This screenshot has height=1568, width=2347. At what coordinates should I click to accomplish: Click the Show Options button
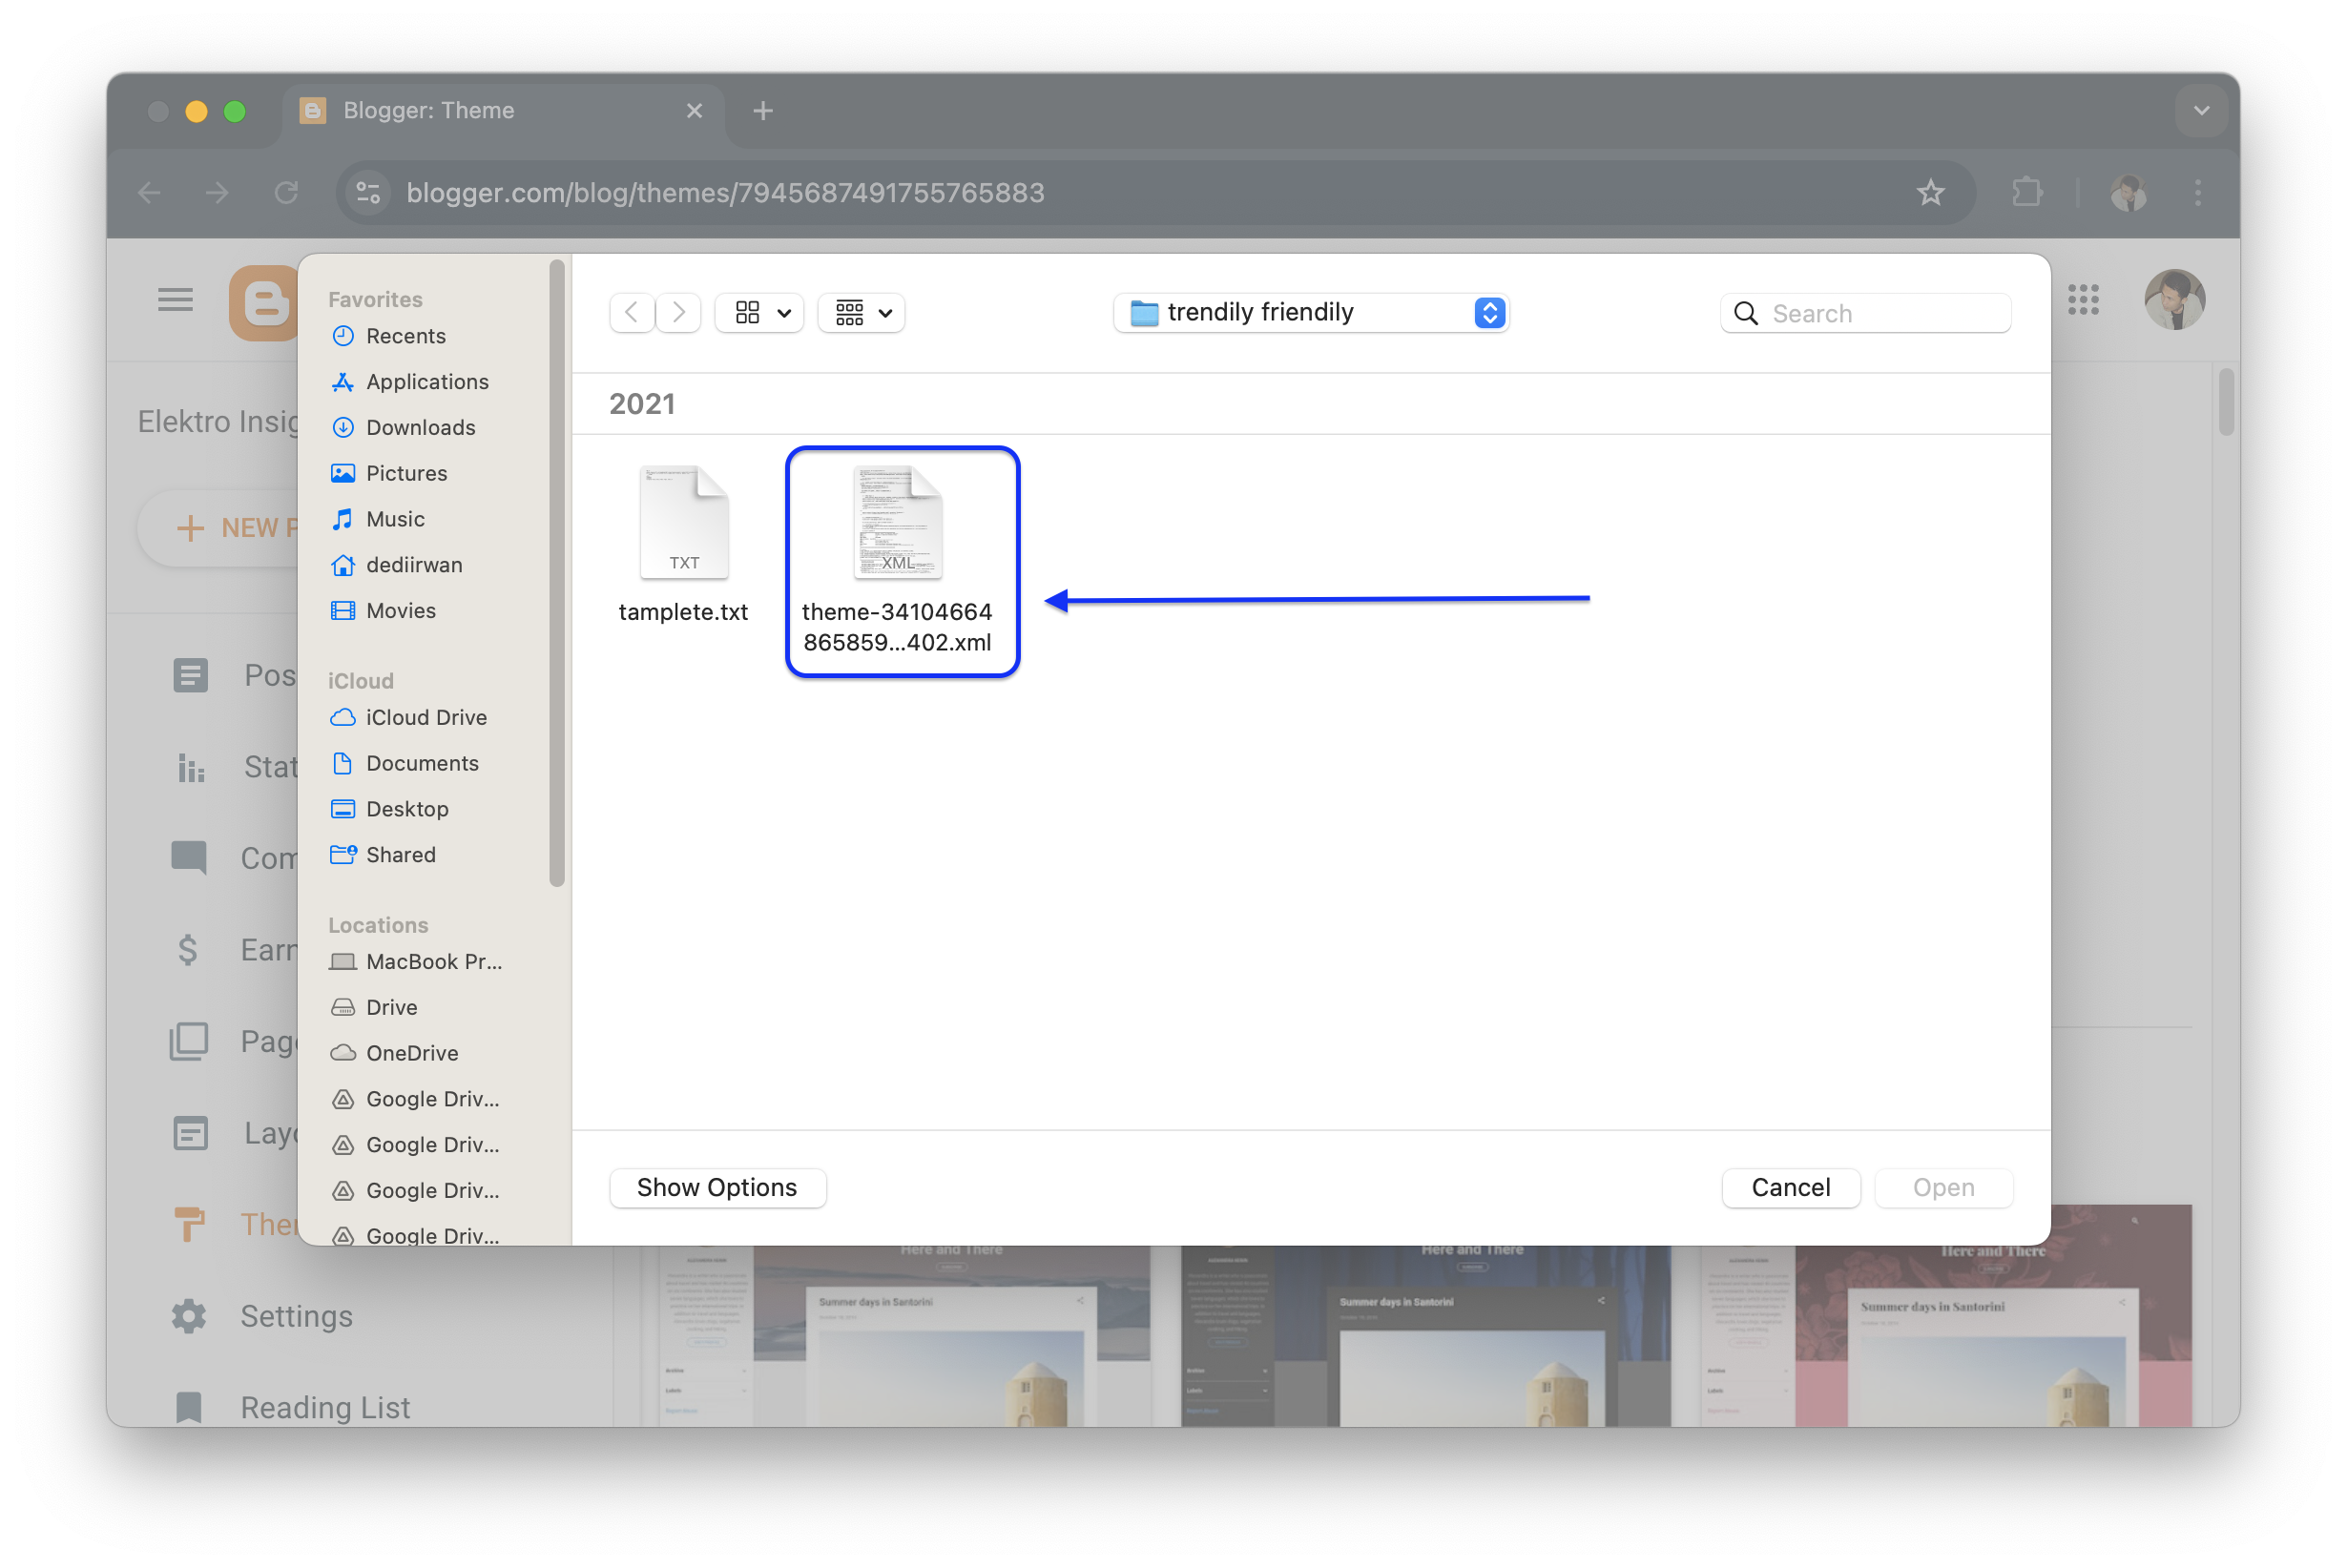pos(717,1187)
